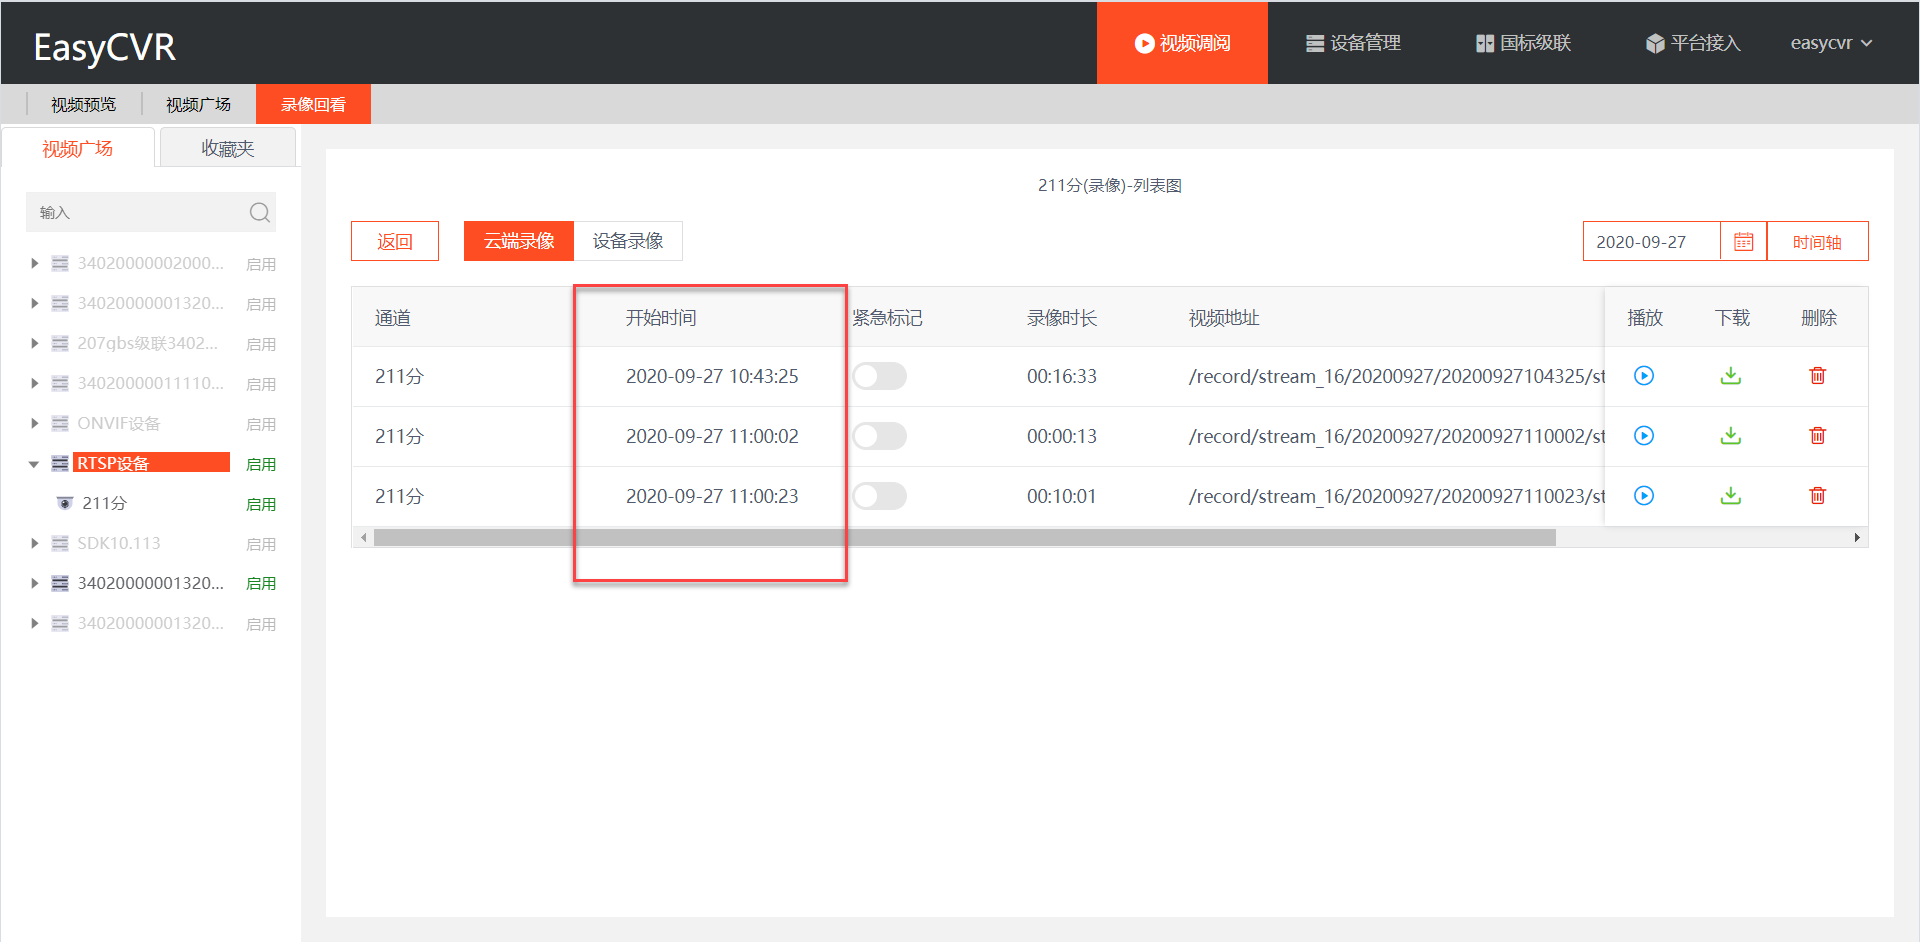Click the 00:16:33 duration cell
Image resolution: width=1920 pixels, height=942 pixels.
tap(1062, 376)
